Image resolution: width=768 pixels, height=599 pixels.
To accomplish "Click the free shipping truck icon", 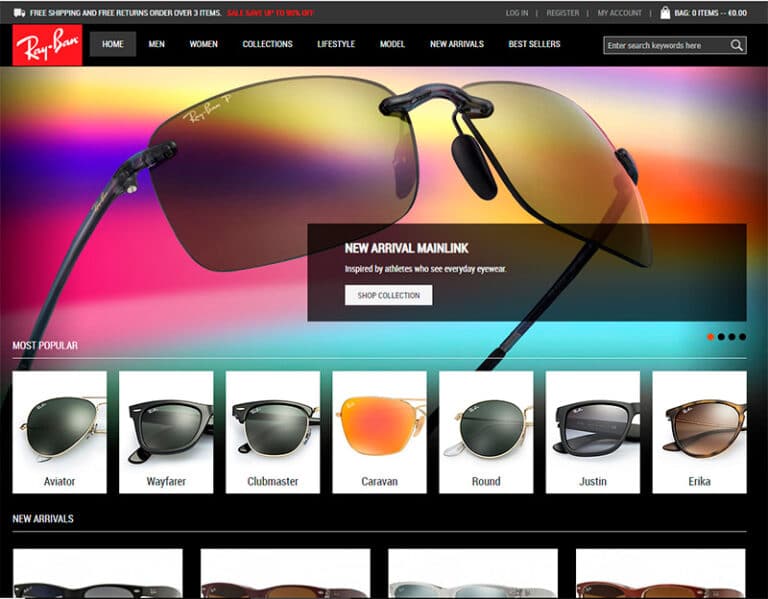I will (20, 13).
